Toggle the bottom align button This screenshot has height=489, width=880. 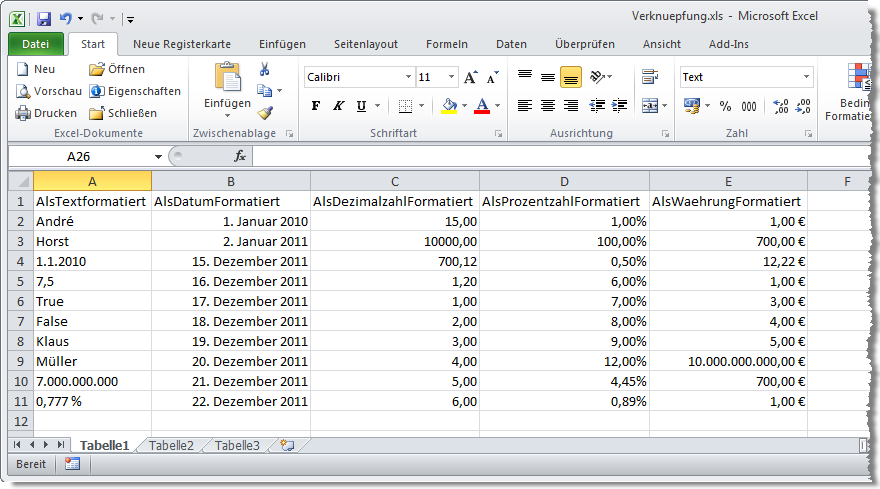571,77
